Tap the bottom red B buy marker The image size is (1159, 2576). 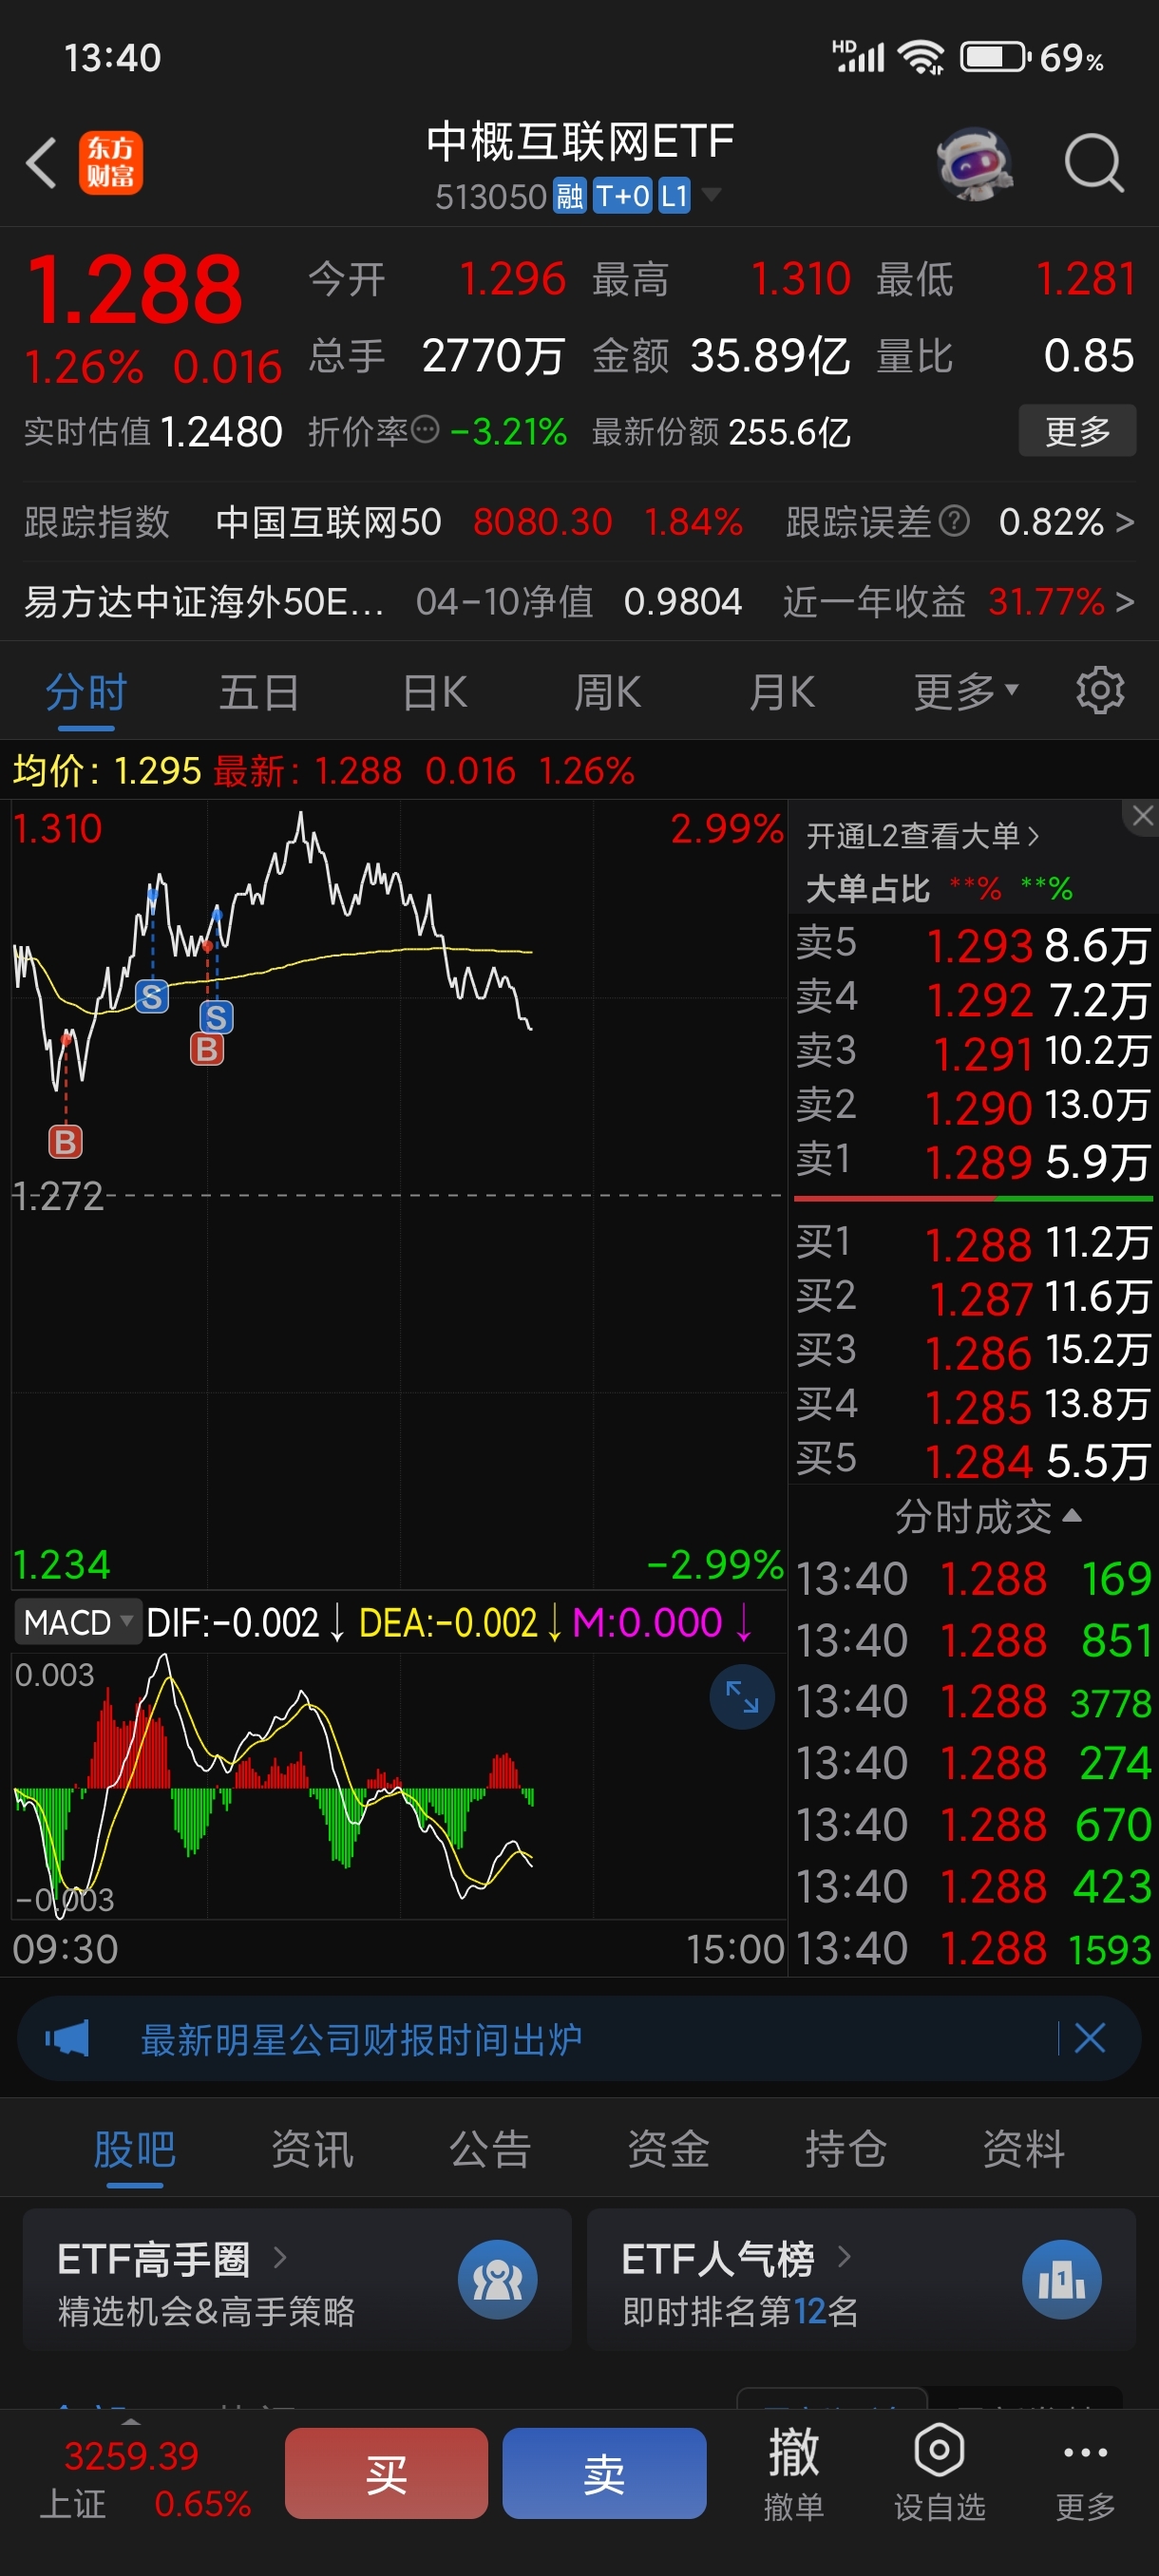pyautogui.click(x=66, y=1141)
